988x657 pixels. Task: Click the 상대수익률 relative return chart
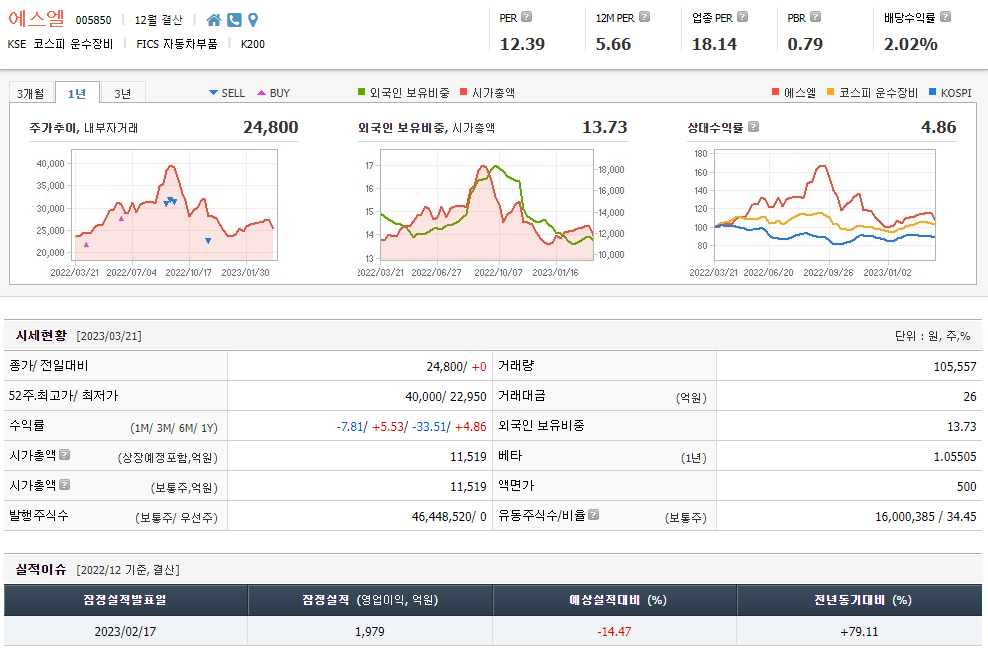click(825, 205)
